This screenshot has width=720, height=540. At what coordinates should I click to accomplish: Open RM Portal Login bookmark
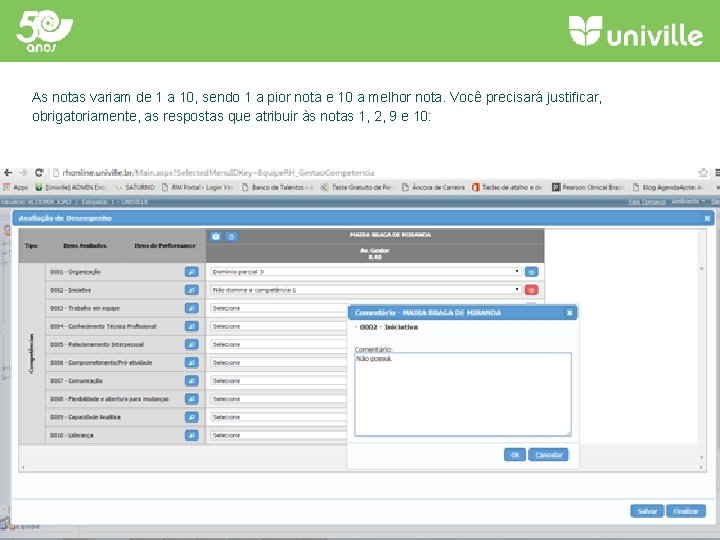point(198,187)
